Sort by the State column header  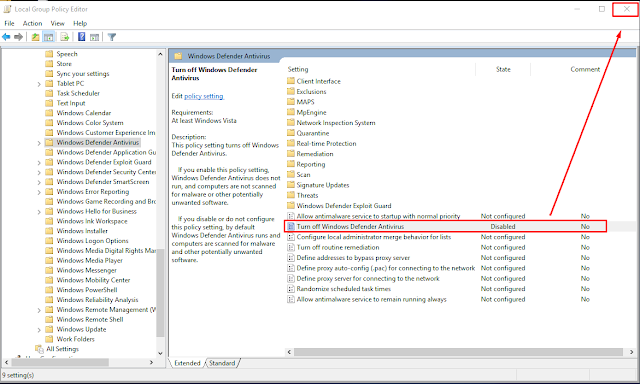[x=503, y=69]
